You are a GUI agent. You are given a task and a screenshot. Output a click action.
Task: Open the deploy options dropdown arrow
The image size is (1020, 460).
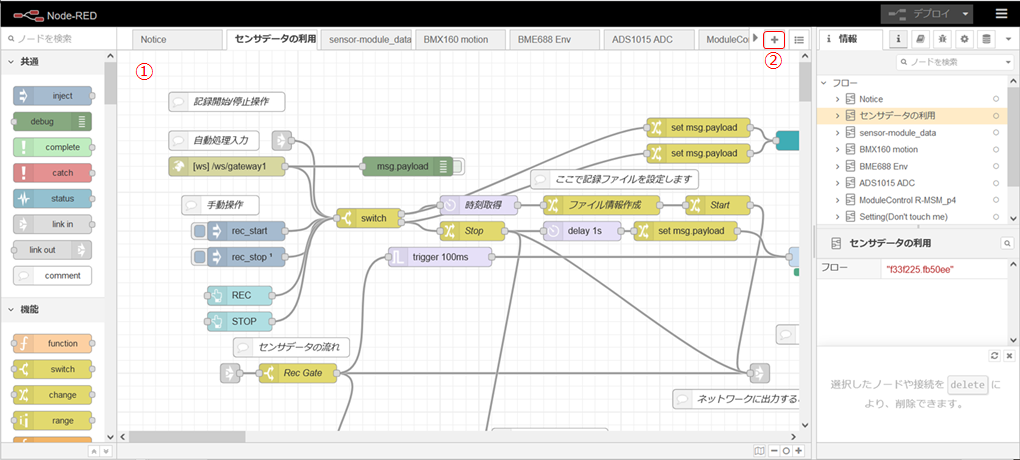click(965, 14)
